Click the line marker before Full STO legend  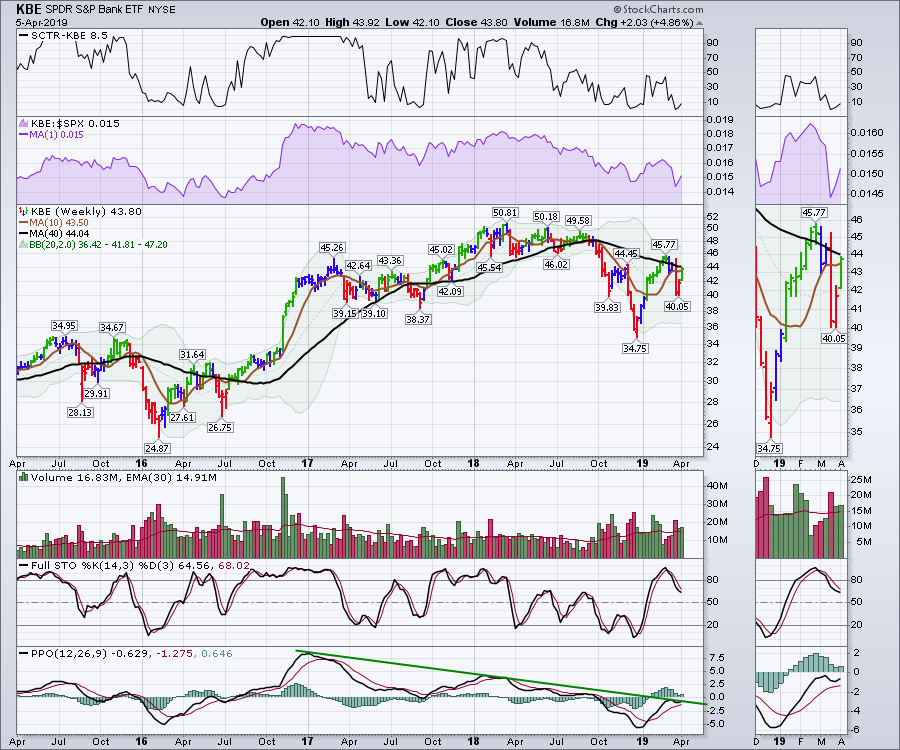[x=24, y=566]
